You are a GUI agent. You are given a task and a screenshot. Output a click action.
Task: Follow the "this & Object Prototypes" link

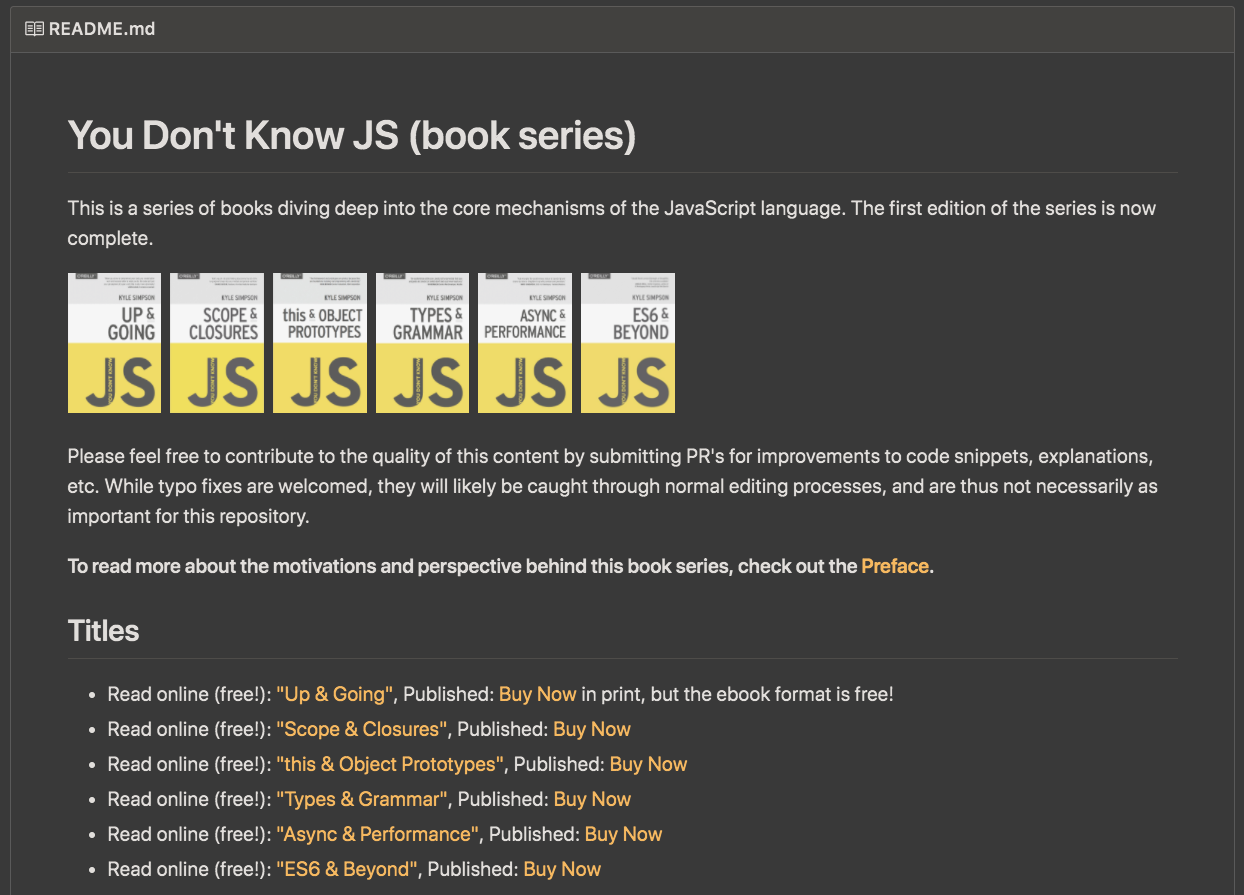391,764
